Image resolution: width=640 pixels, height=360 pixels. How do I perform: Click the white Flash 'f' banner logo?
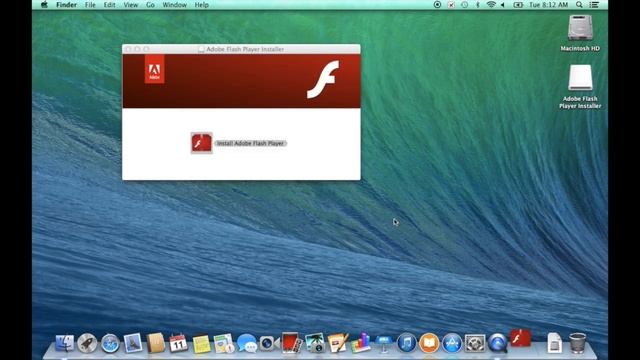click(x=323, y=79)
